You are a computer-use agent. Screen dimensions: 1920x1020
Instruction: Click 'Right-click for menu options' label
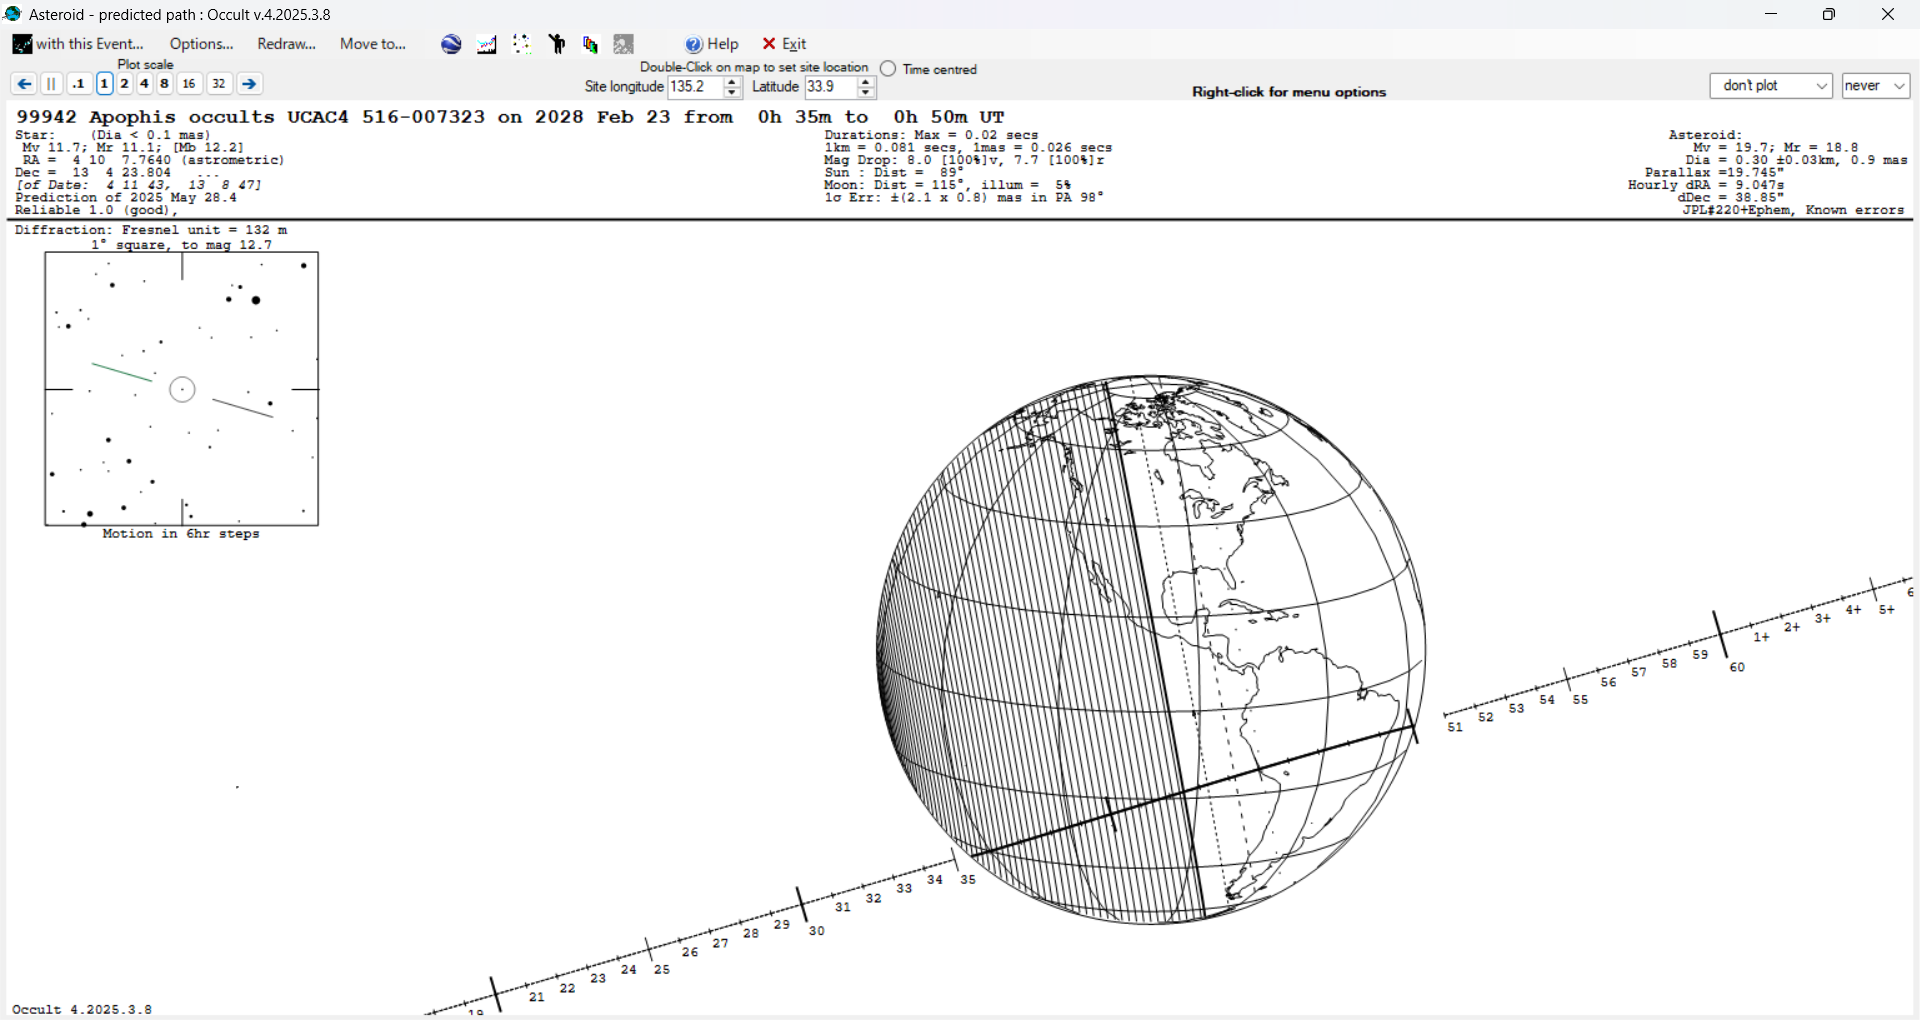pos(1289,92)
